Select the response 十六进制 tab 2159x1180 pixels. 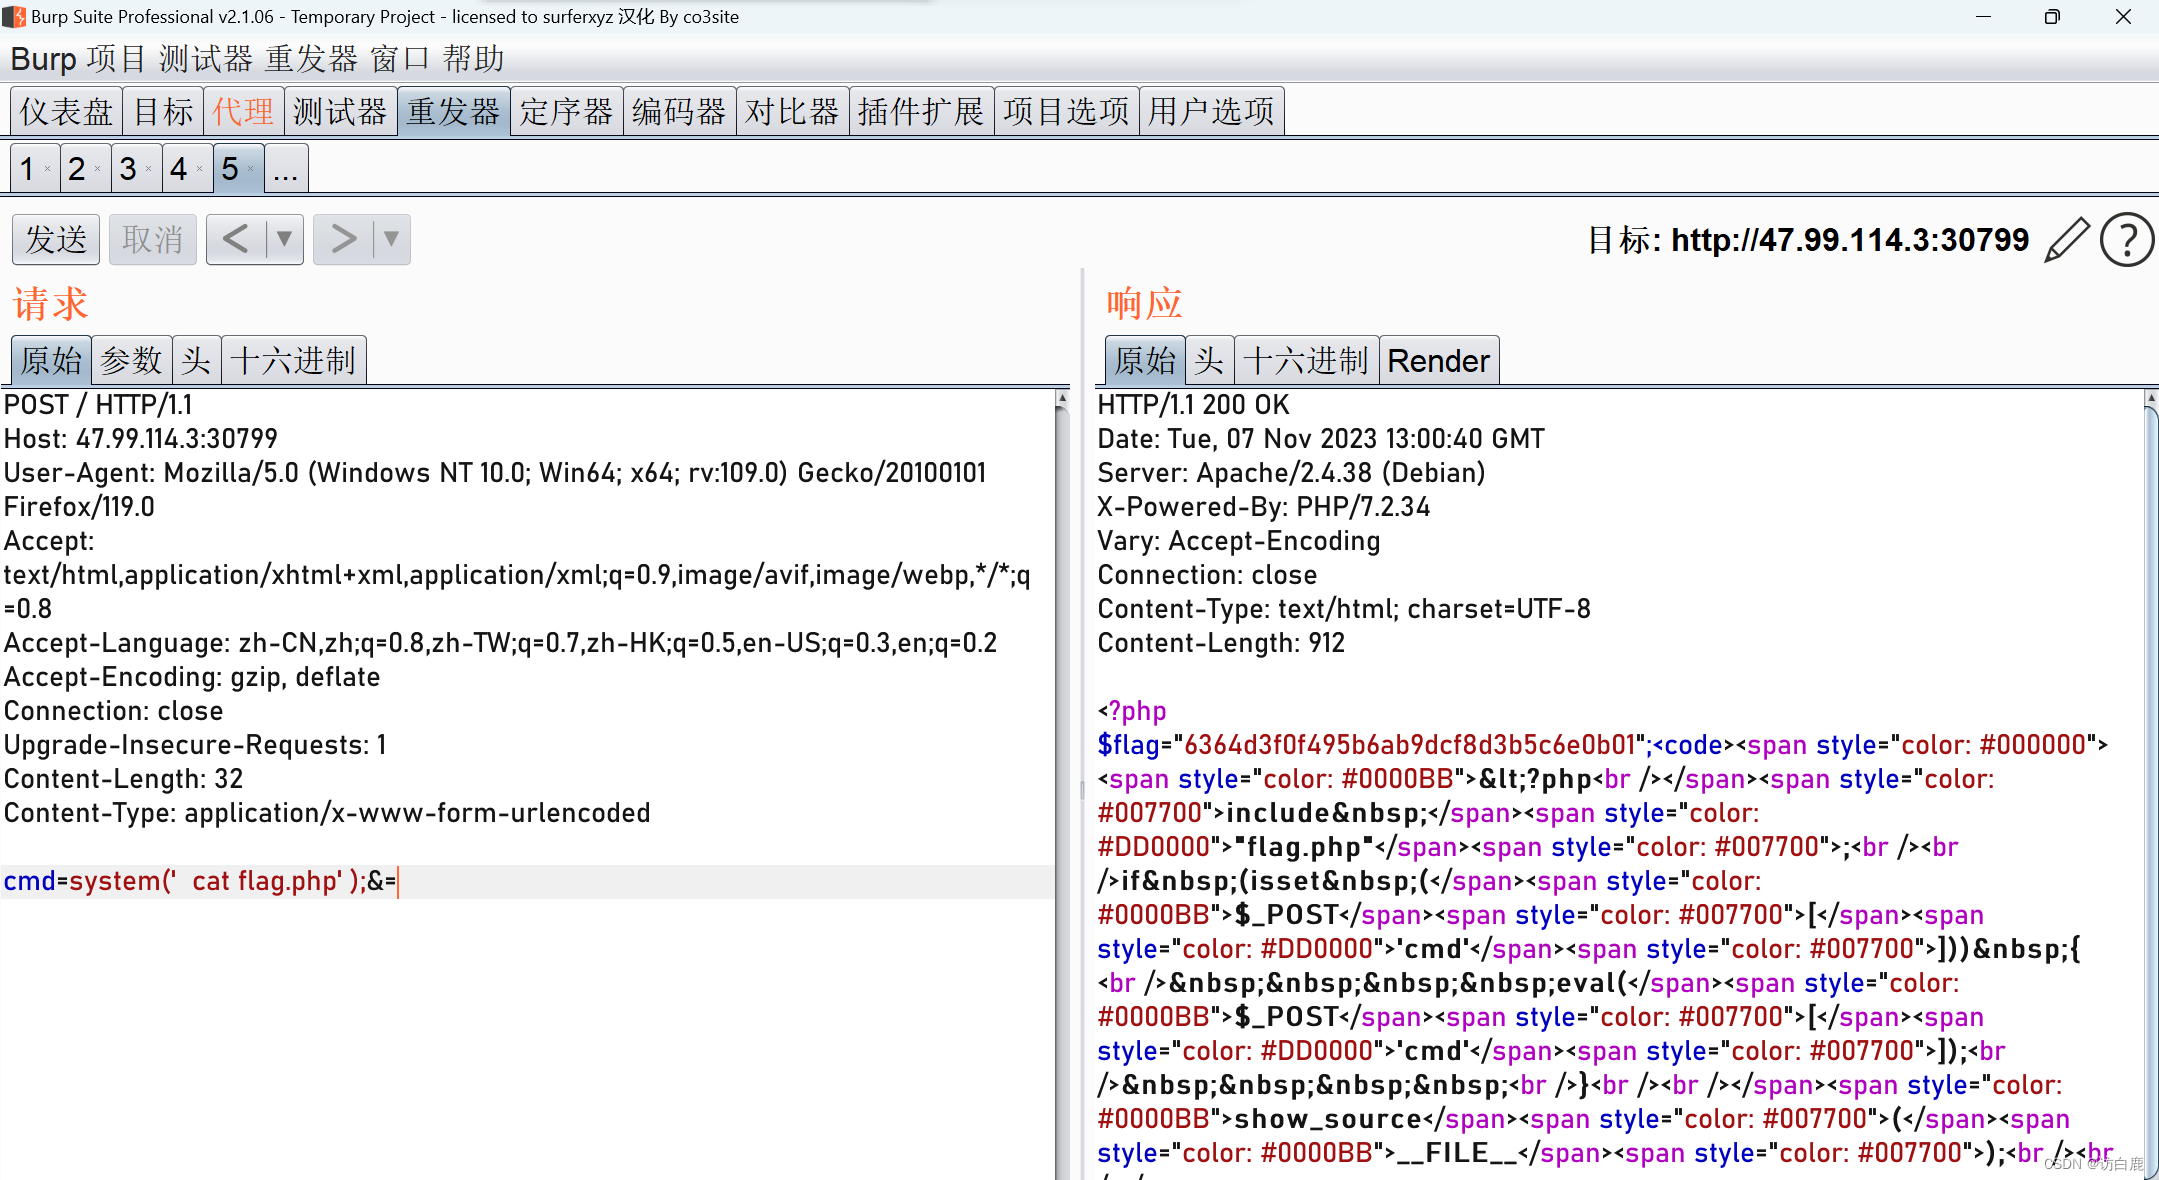point(1306,360)
